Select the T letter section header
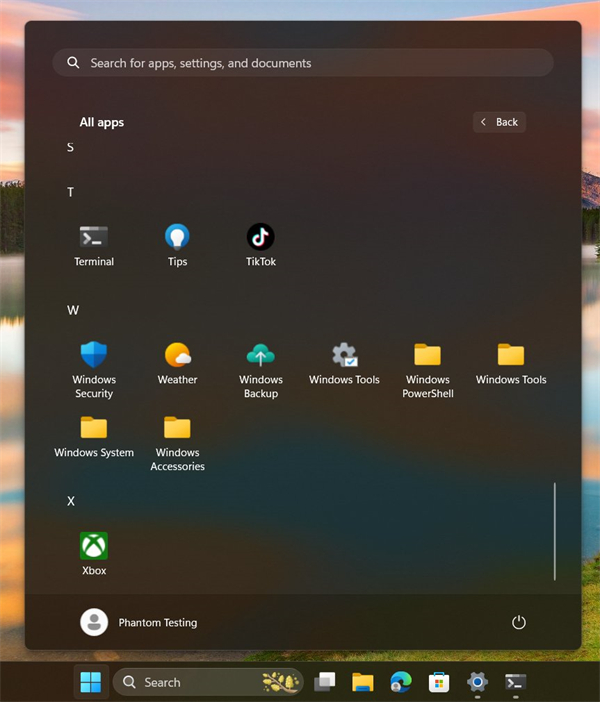Screen dimensions: 600x702 pos(70,192)
